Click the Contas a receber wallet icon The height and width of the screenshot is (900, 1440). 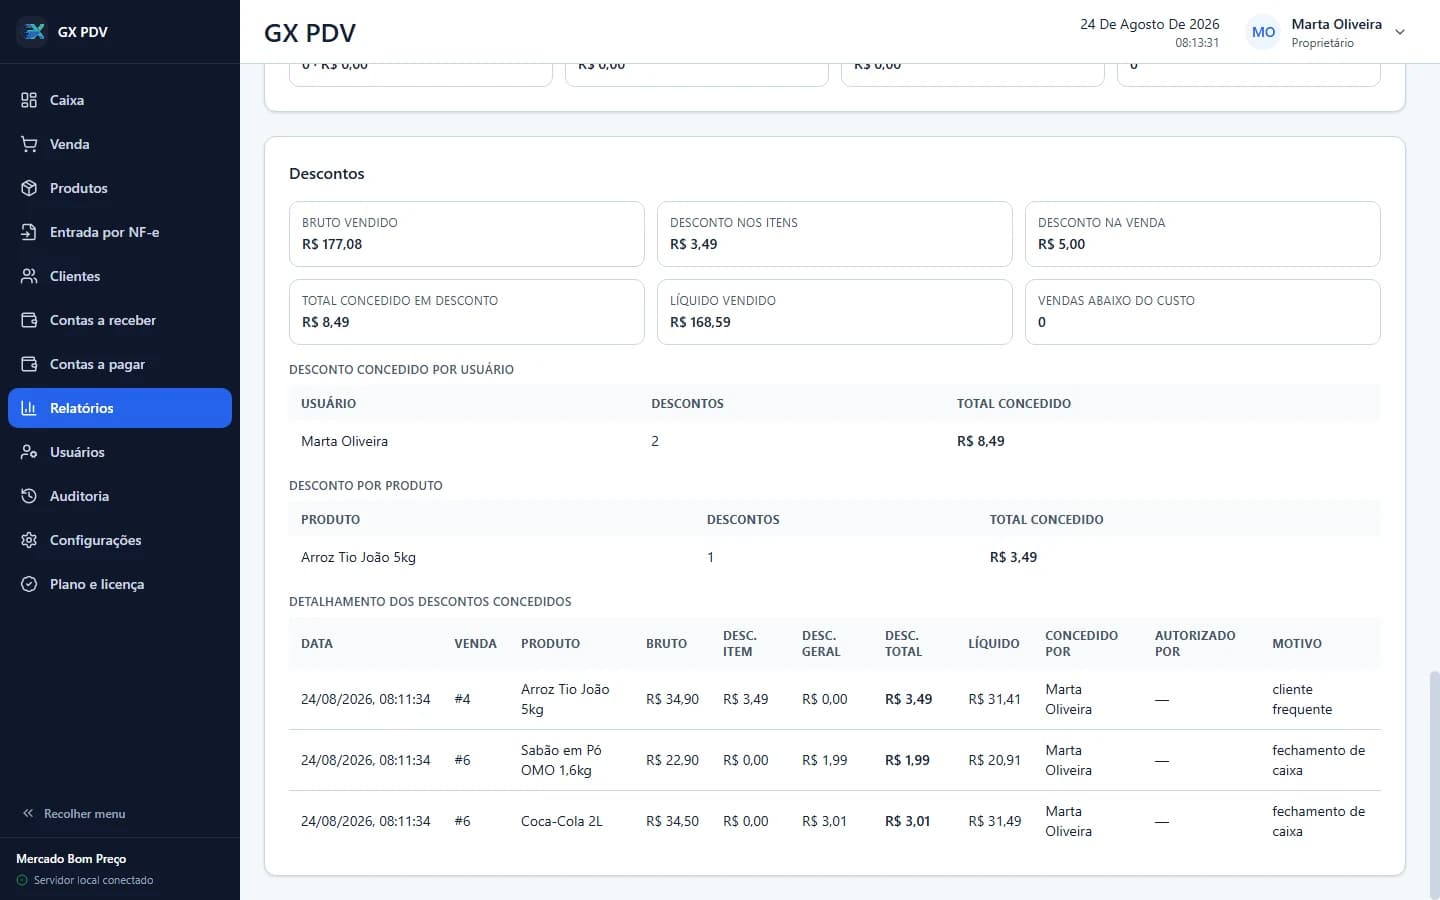coord(29,320)
